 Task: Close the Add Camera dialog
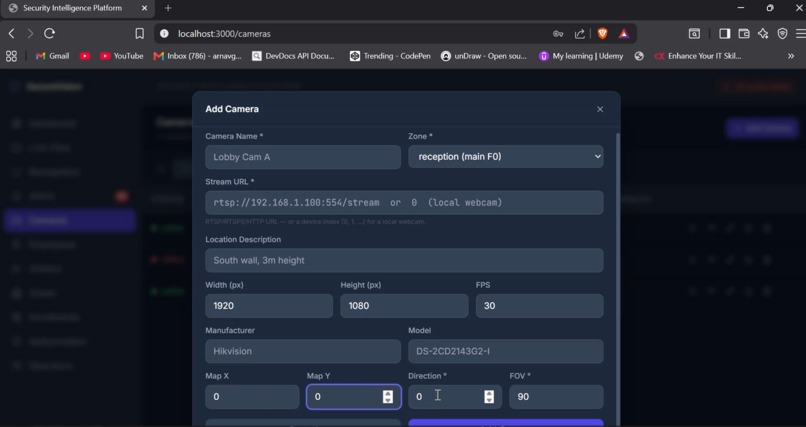600,109
